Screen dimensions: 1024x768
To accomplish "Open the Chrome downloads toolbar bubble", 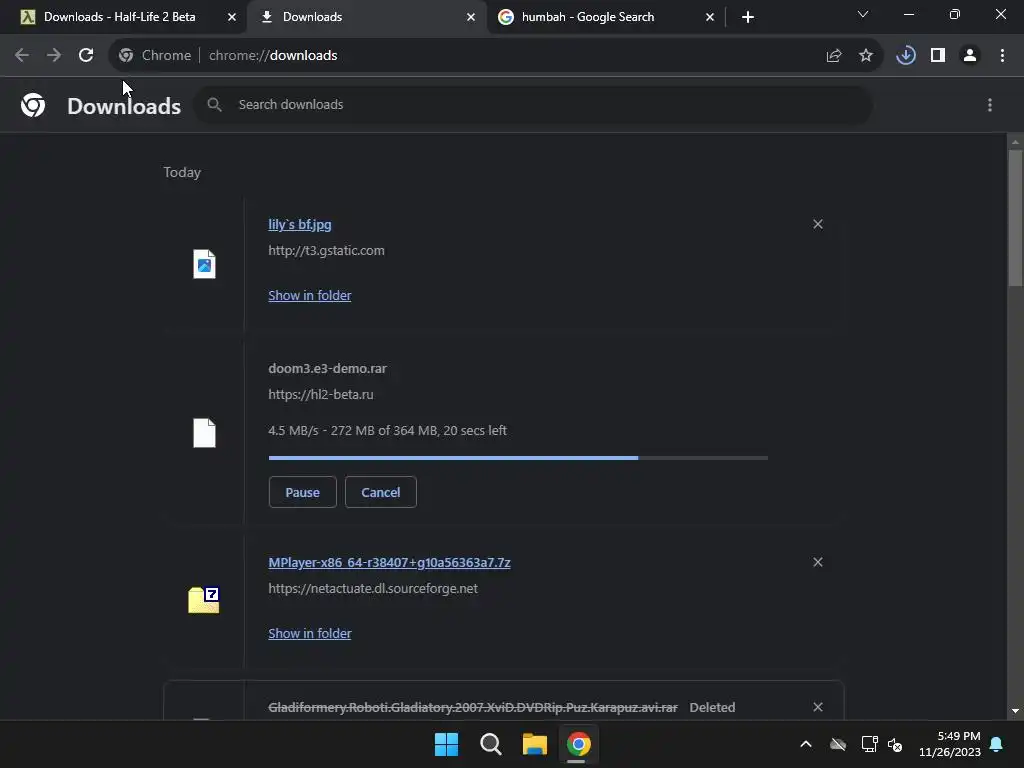I will [906, 56].
